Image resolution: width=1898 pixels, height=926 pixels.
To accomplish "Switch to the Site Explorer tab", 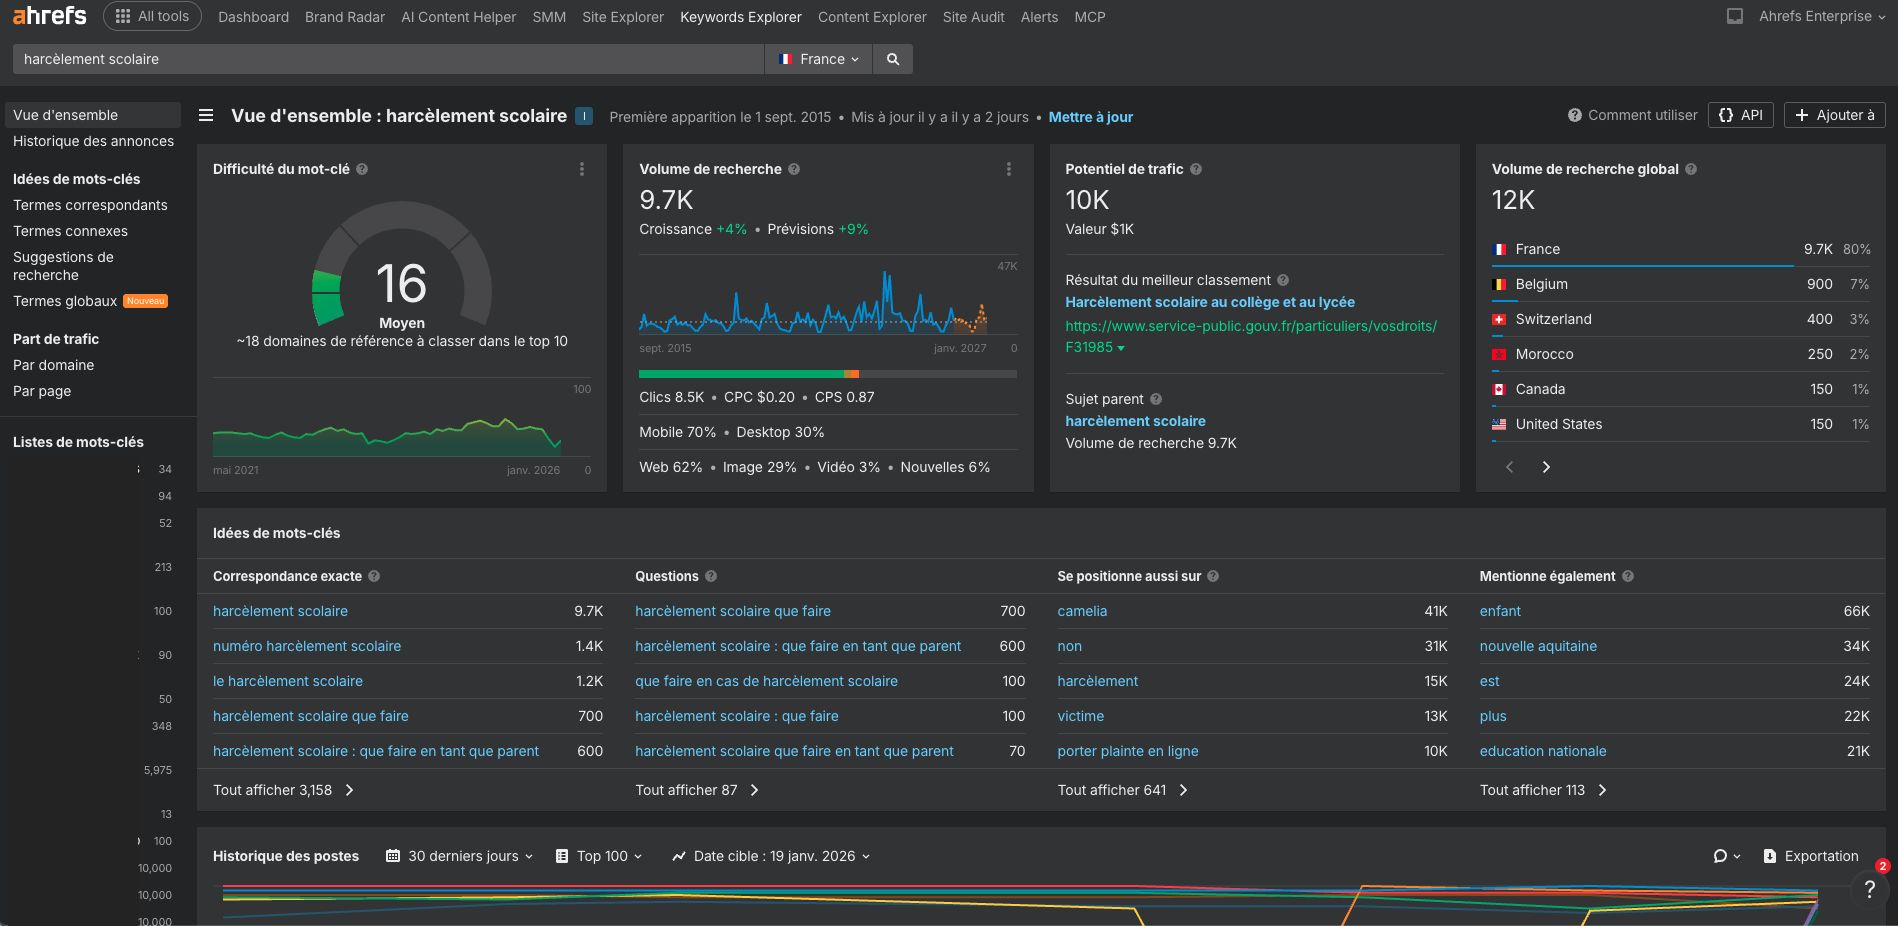I will tap(622, 17).
